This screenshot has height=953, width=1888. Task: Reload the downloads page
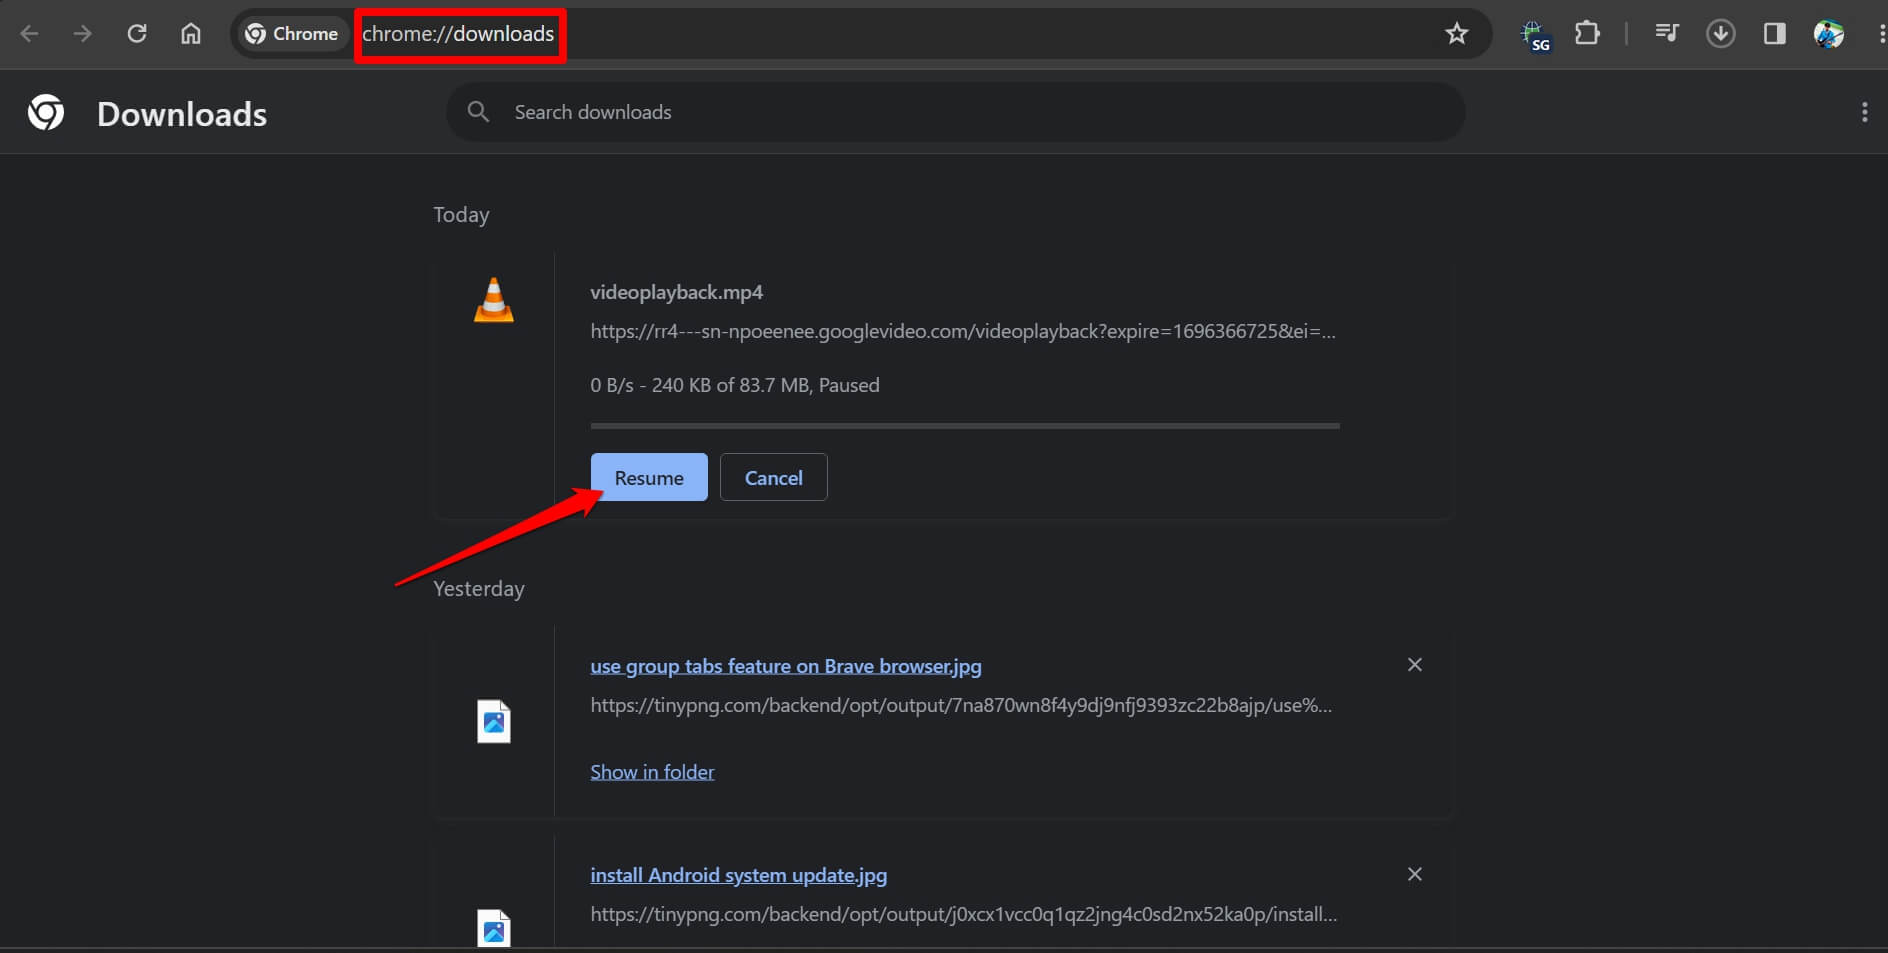pyautogui.click(x=137, y=34)
